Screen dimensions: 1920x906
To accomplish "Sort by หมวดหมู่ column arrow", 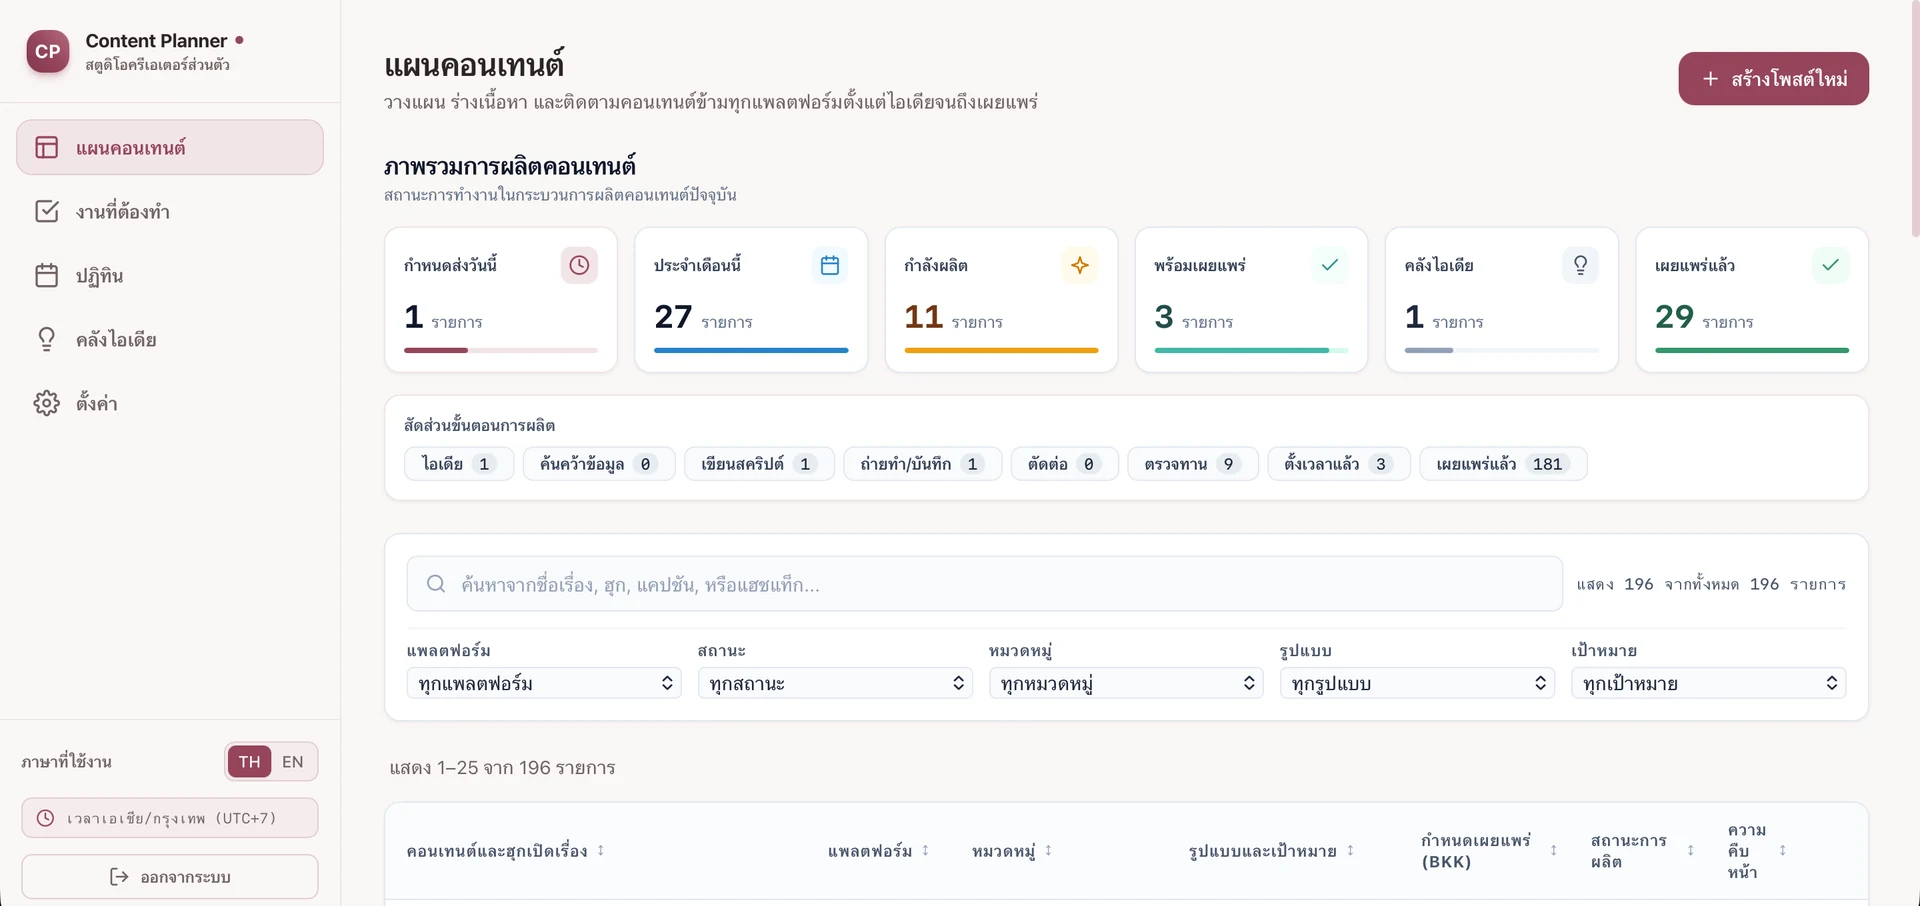I will [1049, 850].
